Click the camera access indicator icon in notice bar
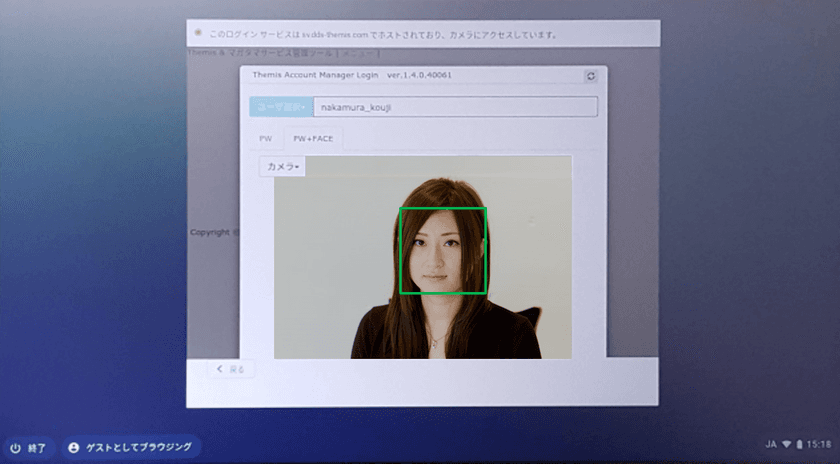This screenshot has width=840, height=464. click(198, 33)
